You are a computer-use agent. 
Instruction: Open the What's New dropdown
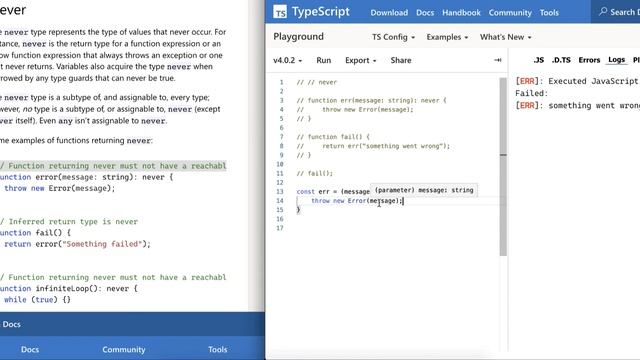pos(506,37)
